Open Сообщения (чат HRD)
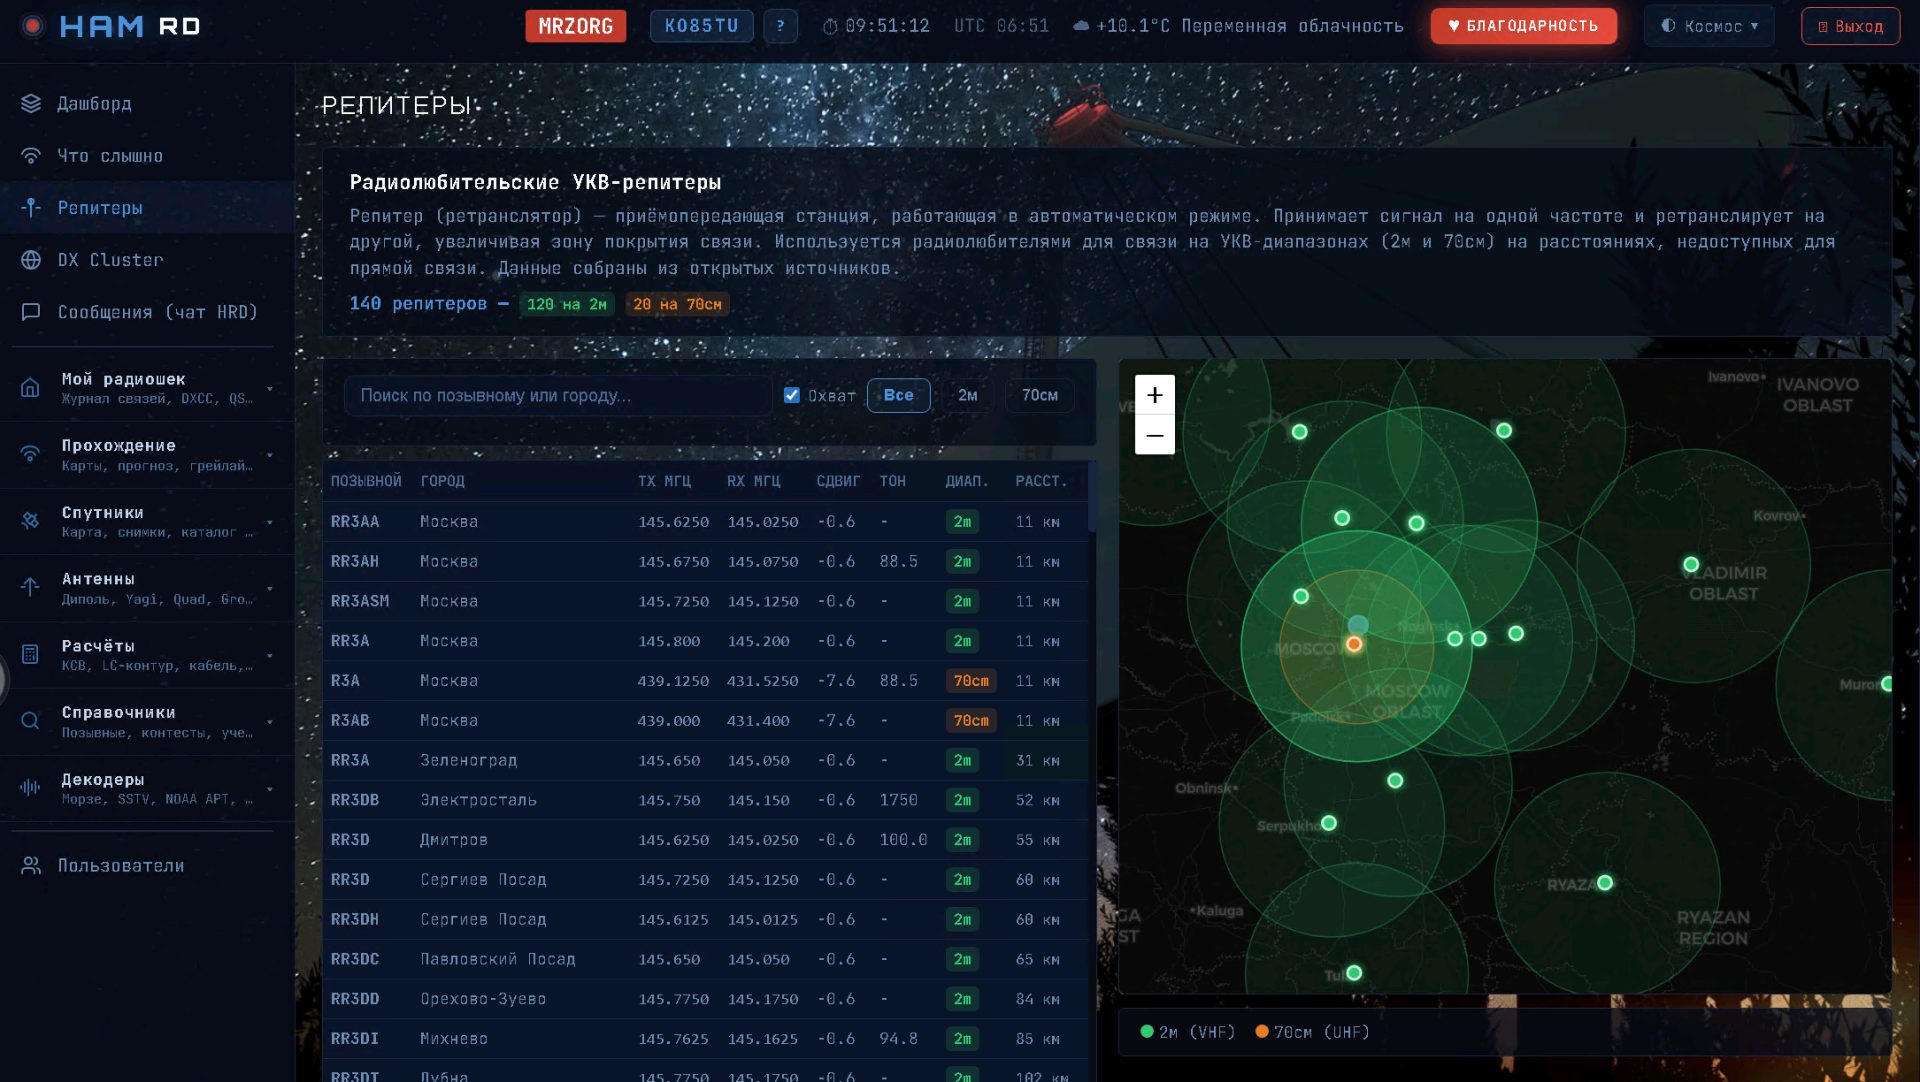The width and height of the screenshot is (1920, 1082). 147,312
